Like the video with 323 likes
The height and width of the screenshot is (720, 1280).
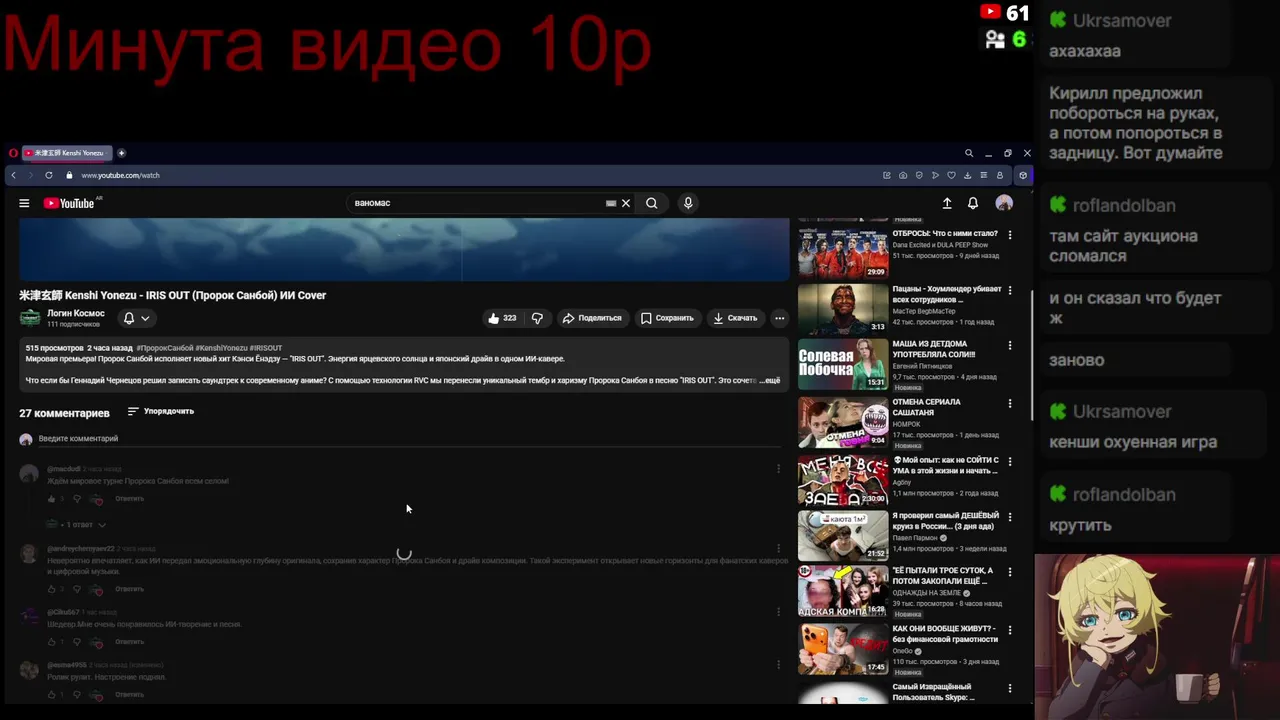point(502,318)
